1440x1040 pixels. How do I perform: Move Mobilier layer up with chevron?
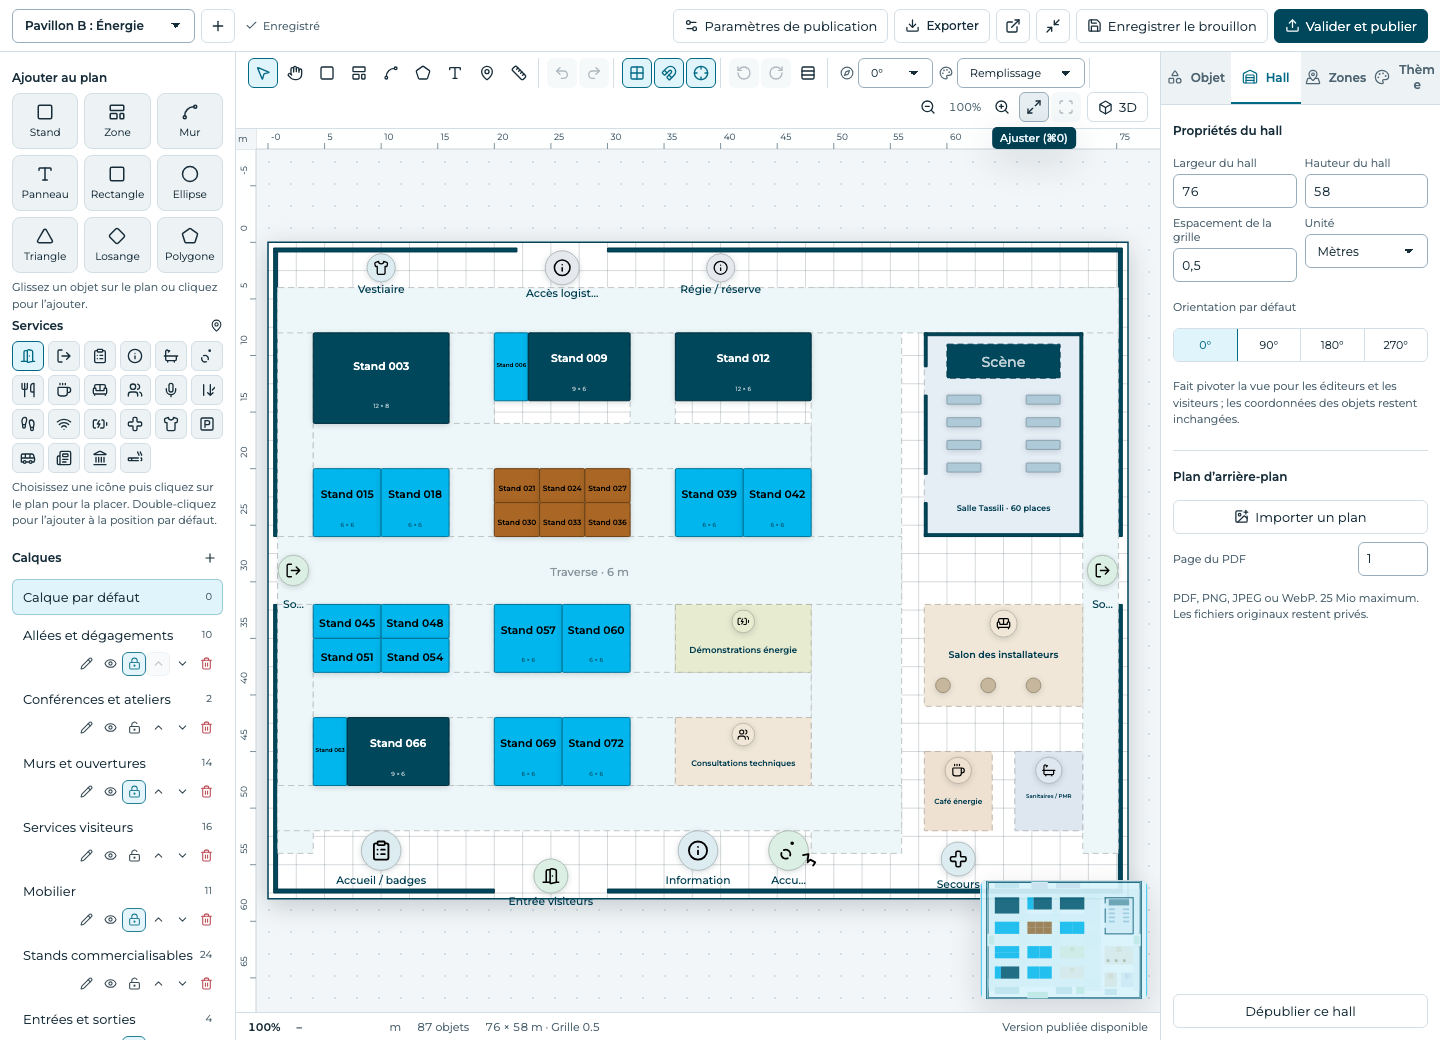coord(158,919)
